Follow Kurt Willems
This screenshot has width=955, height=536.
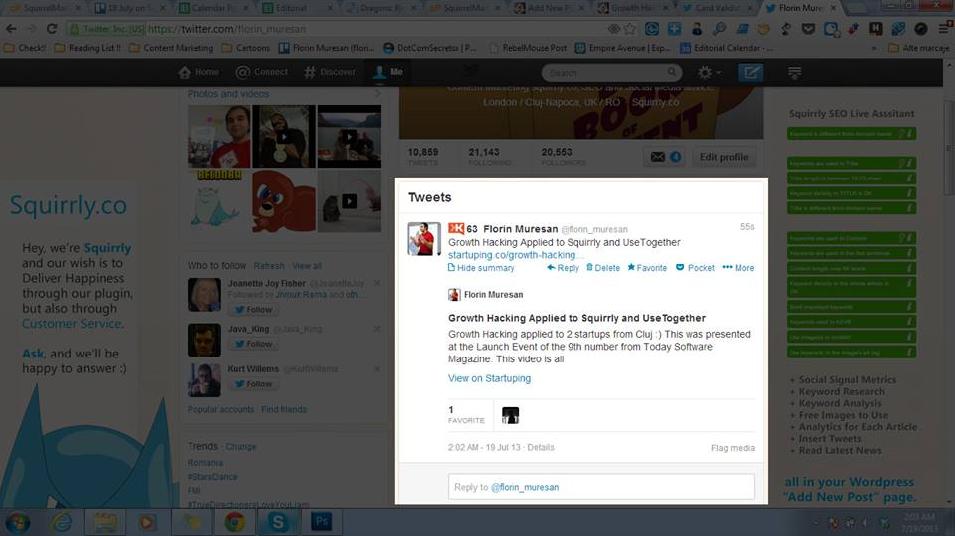[254, 384]
